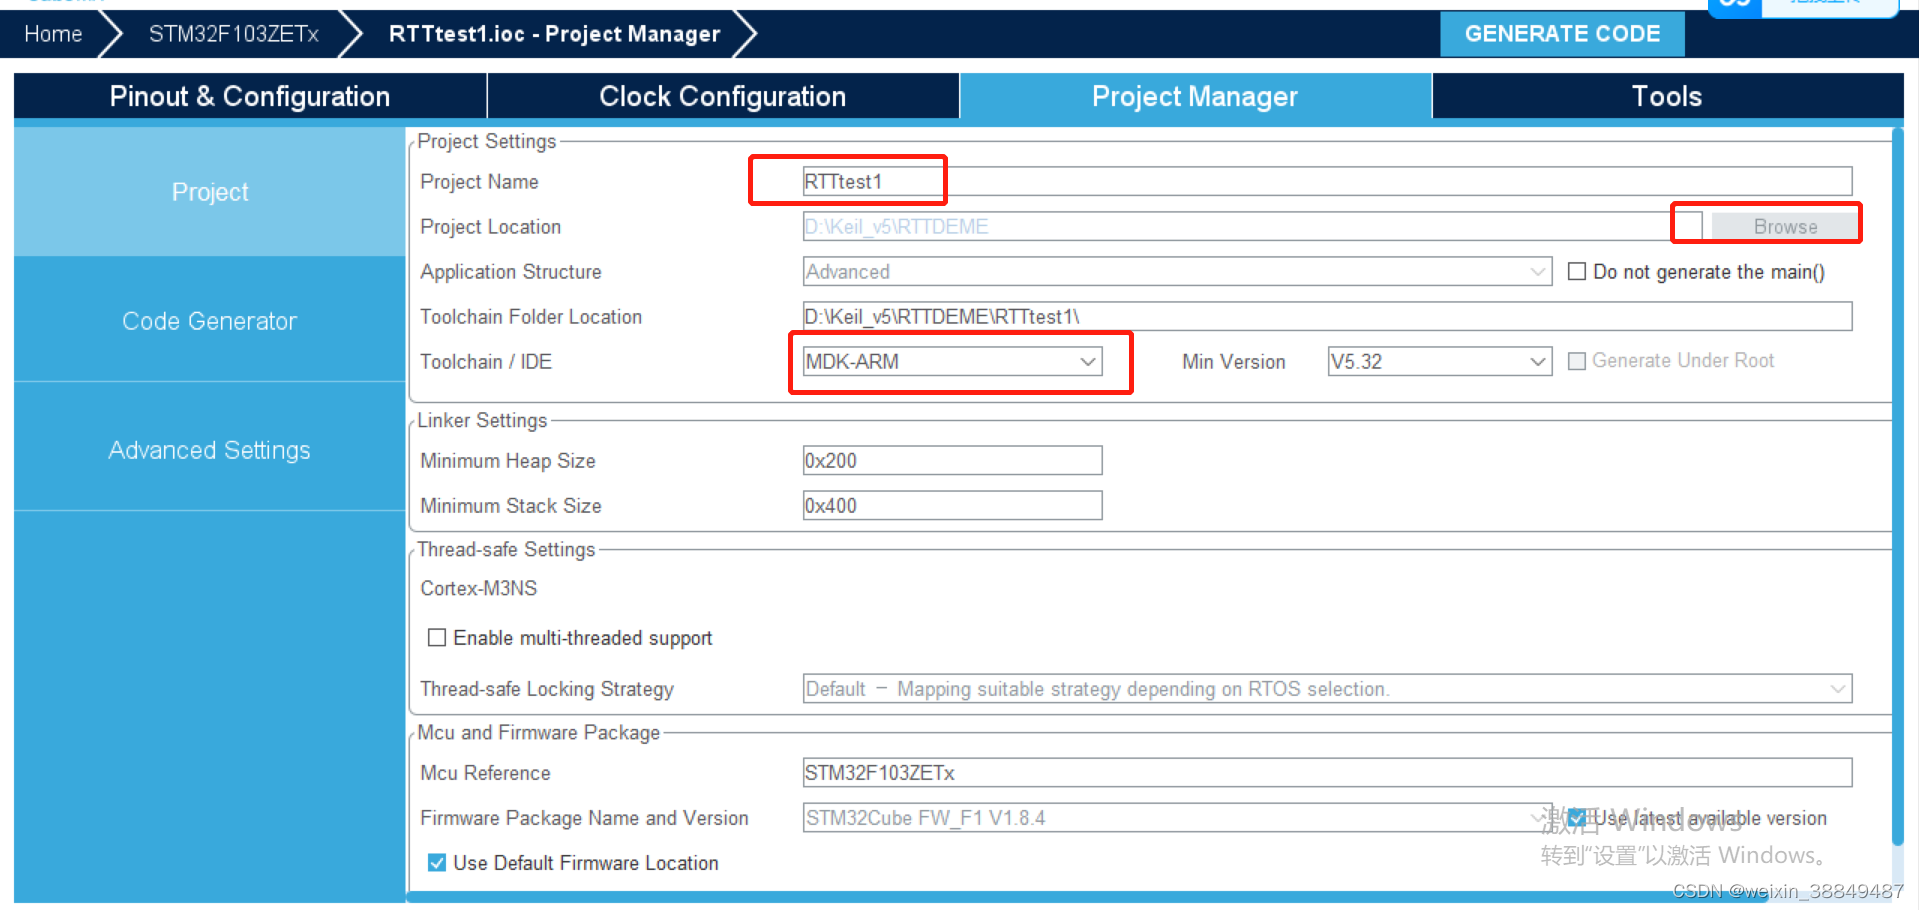Select the Project side panel item
The width and height of the screenshot is (1919, 910).
209,192
